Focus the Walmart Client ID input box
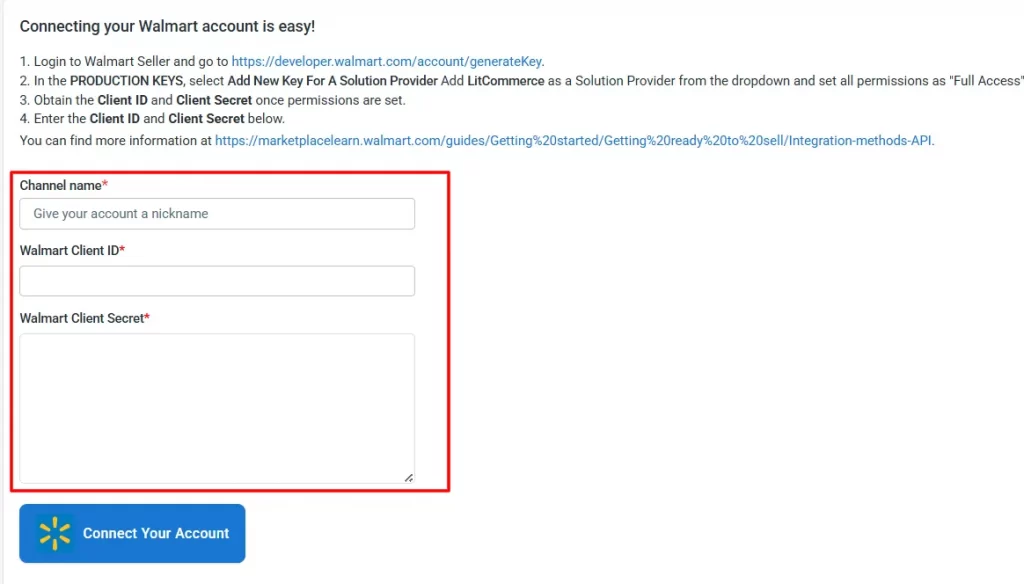 pyautogui.click(x=217, y=280)
